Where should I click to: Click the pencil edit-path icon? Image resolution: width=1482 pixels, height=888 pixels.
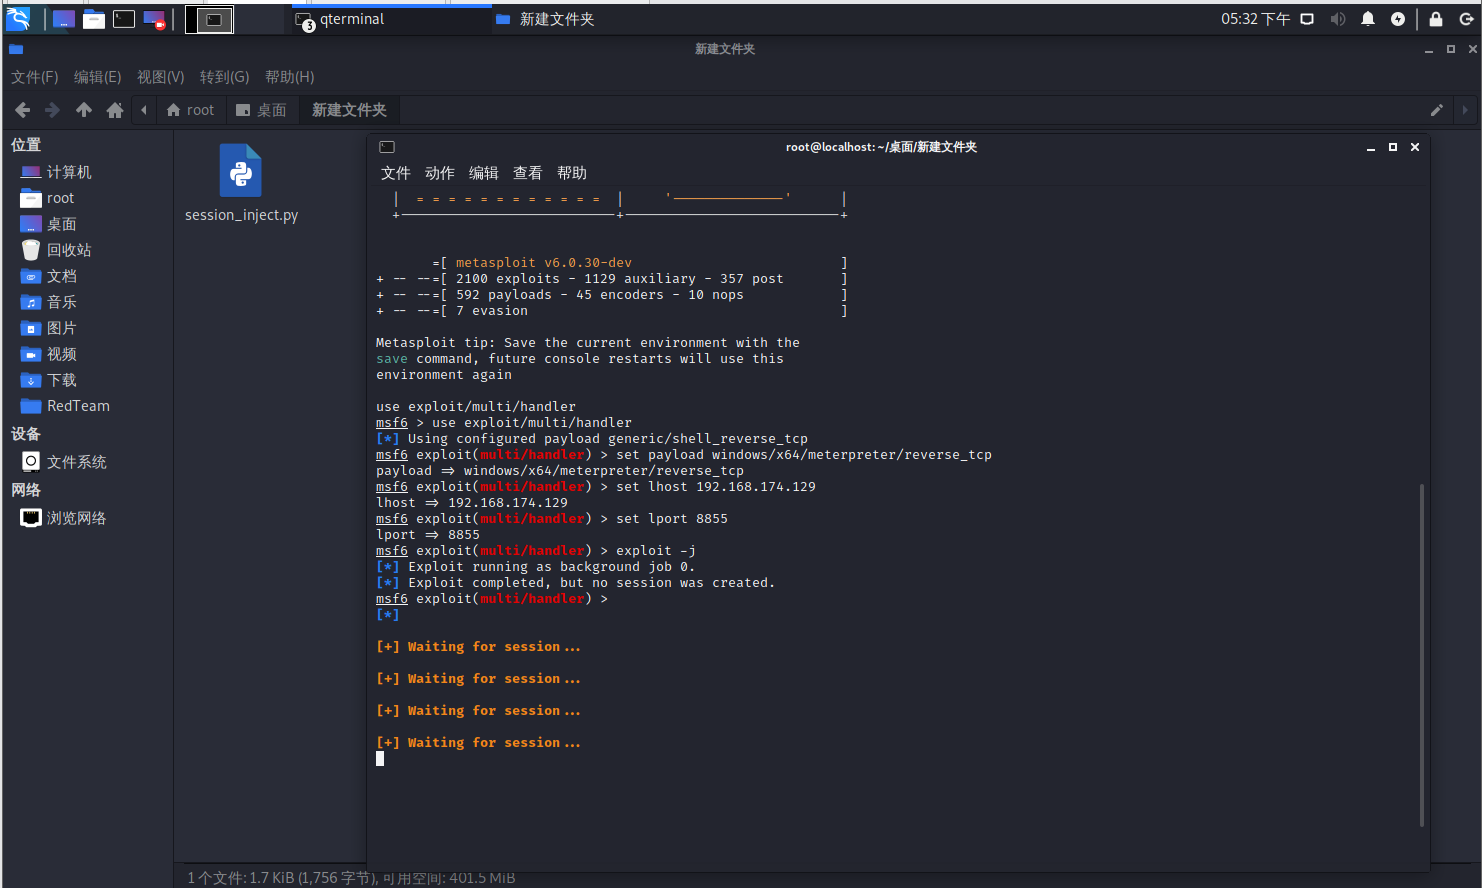[1436, 110]
